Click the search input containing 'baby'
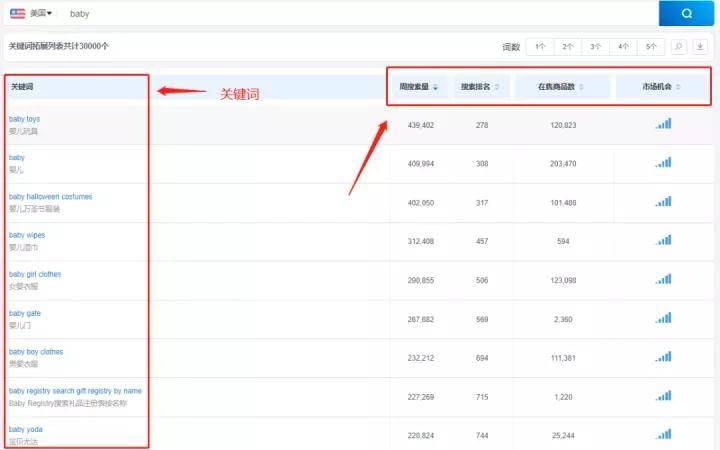Image resolution: width=720 pixels, height=450 pixels. pos(358,14)
